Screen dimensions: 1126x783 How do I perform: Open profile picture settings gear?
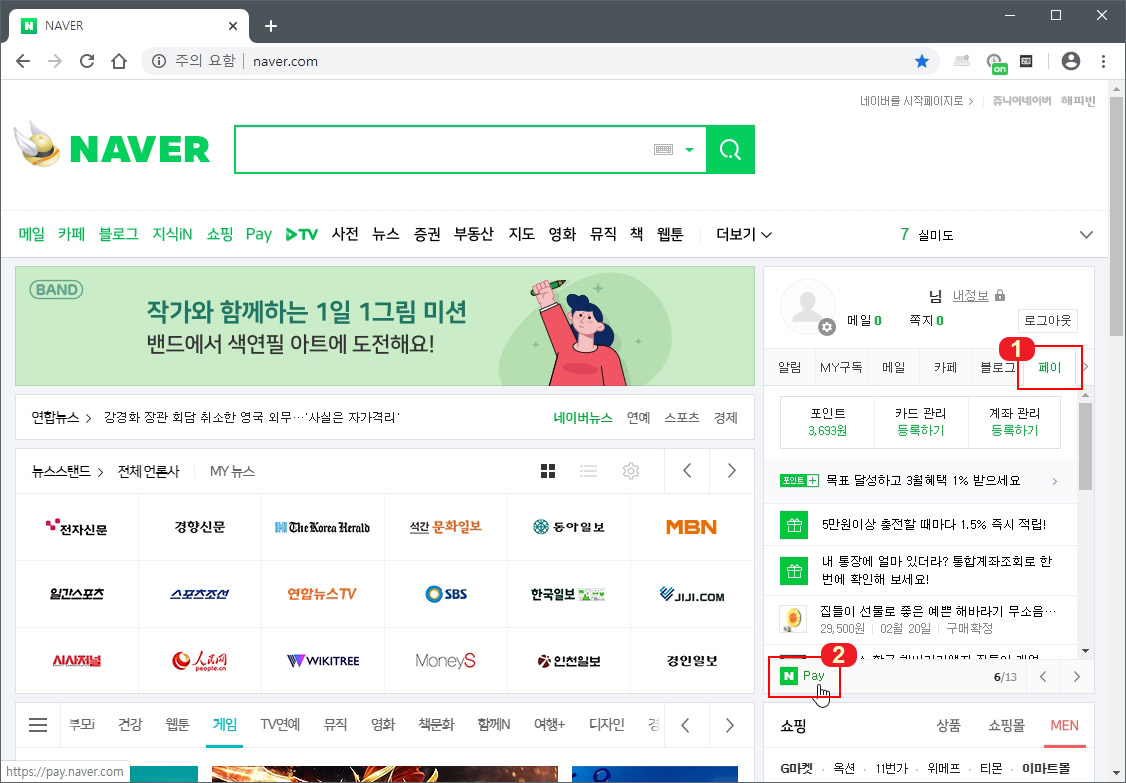point(827,327)
